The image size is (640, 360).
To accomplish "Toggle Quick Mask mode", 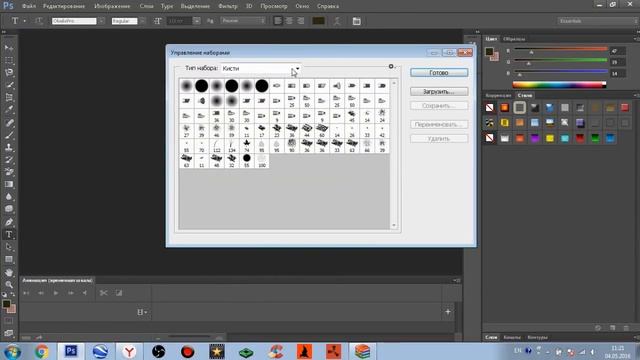I will (x=9, y=321).
